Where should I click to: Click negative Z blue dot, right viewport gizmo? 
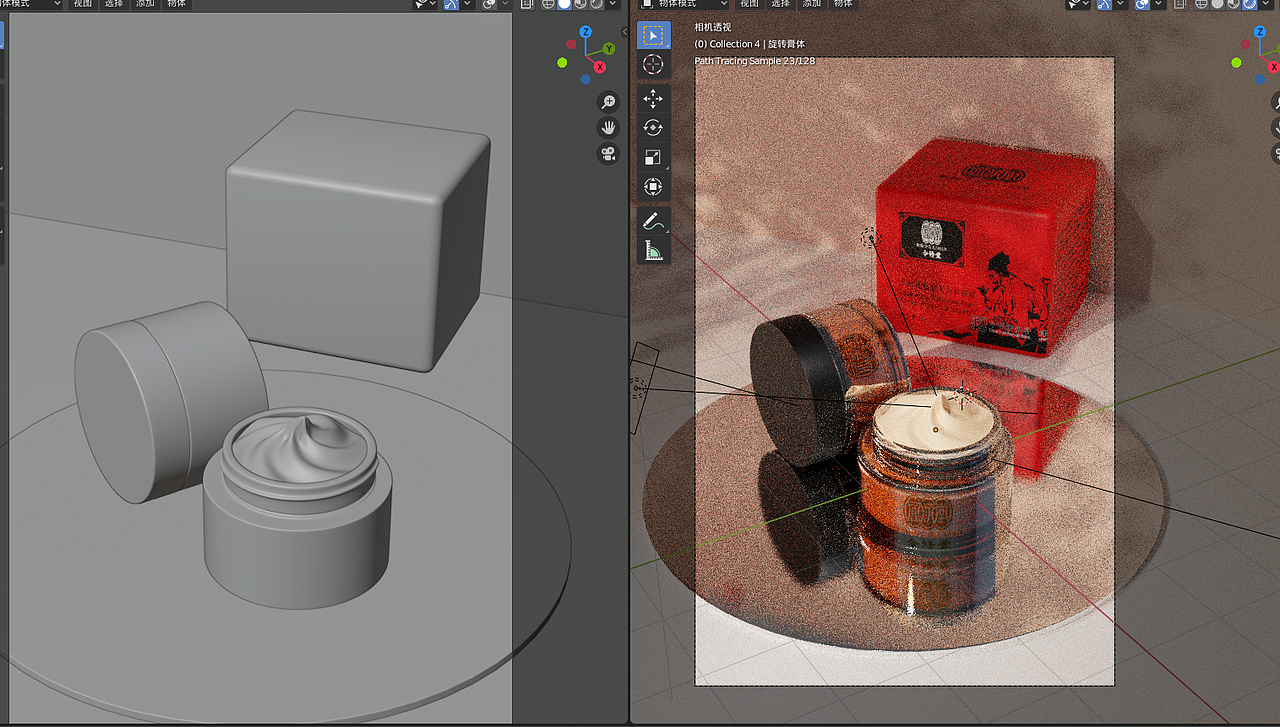[1260, 78]
